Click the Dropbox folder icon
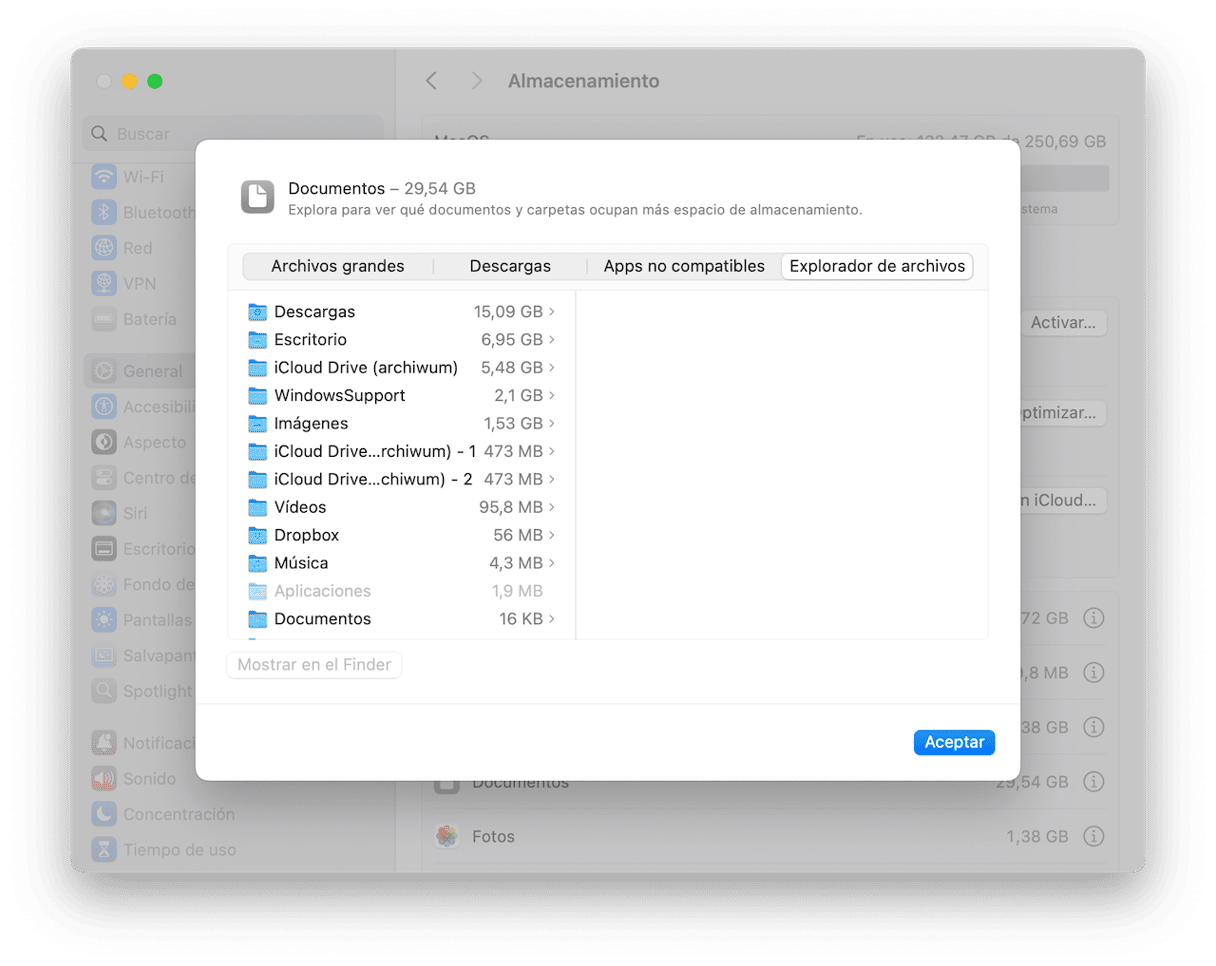Image resolution: width=1216 pixels, height=966 pixels. coord(257,535)
